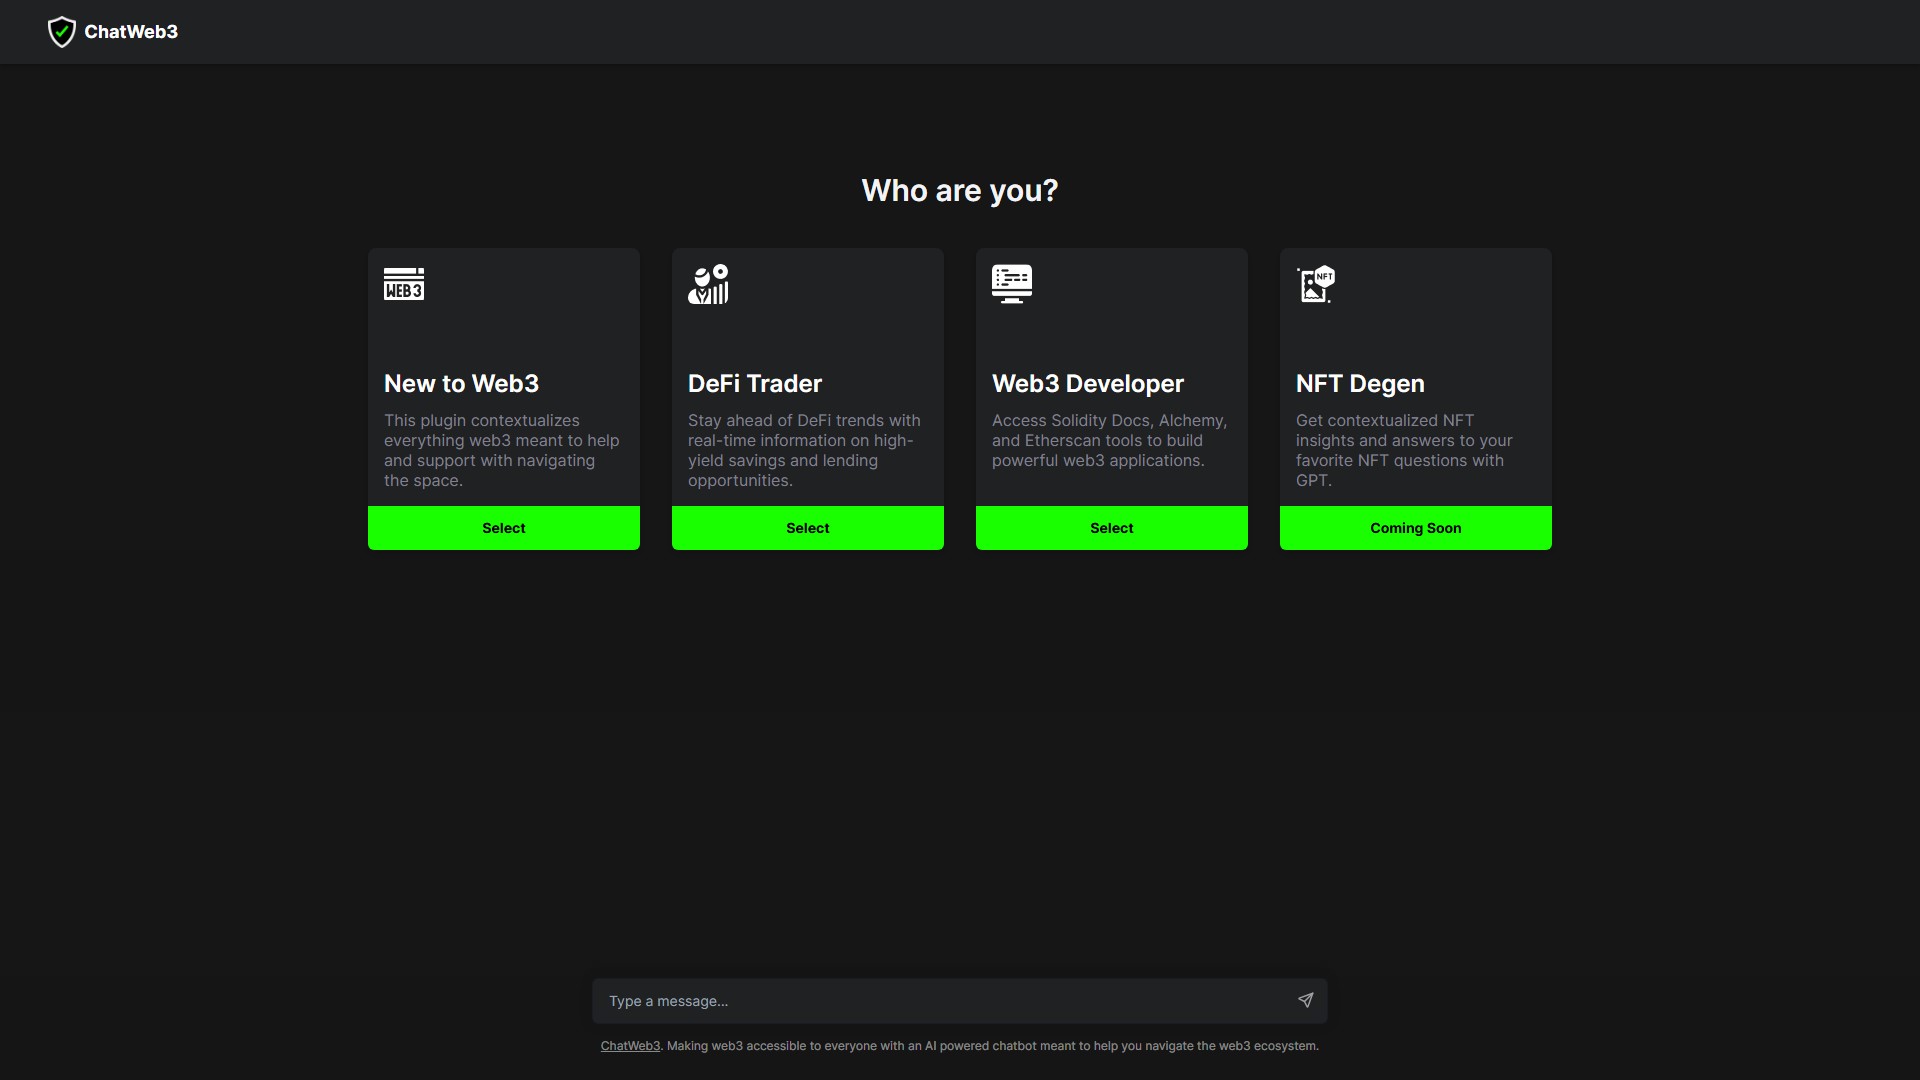1920x1080 pixels.
Task: Select the Web3 Developer persona
Action: pos(1111,527)
